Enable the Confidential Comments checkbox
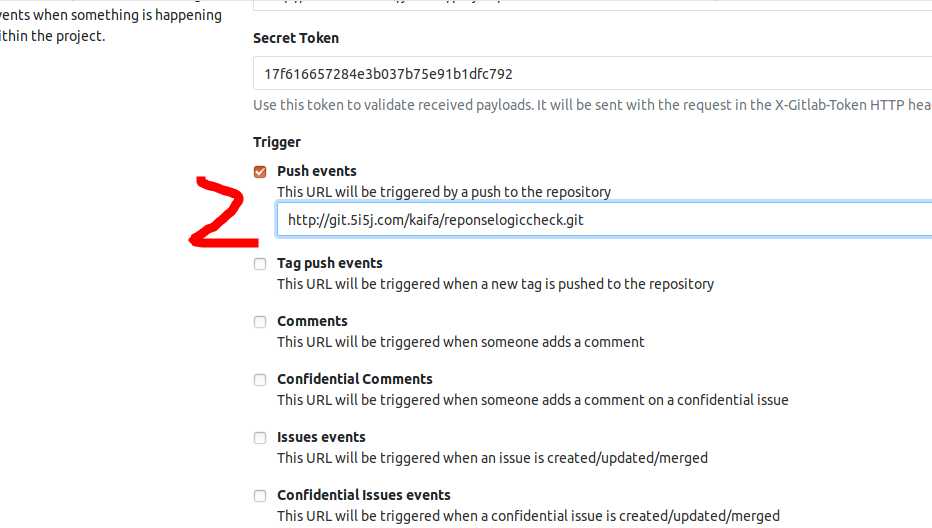932x528 pixels. click(x=260, y=380)
